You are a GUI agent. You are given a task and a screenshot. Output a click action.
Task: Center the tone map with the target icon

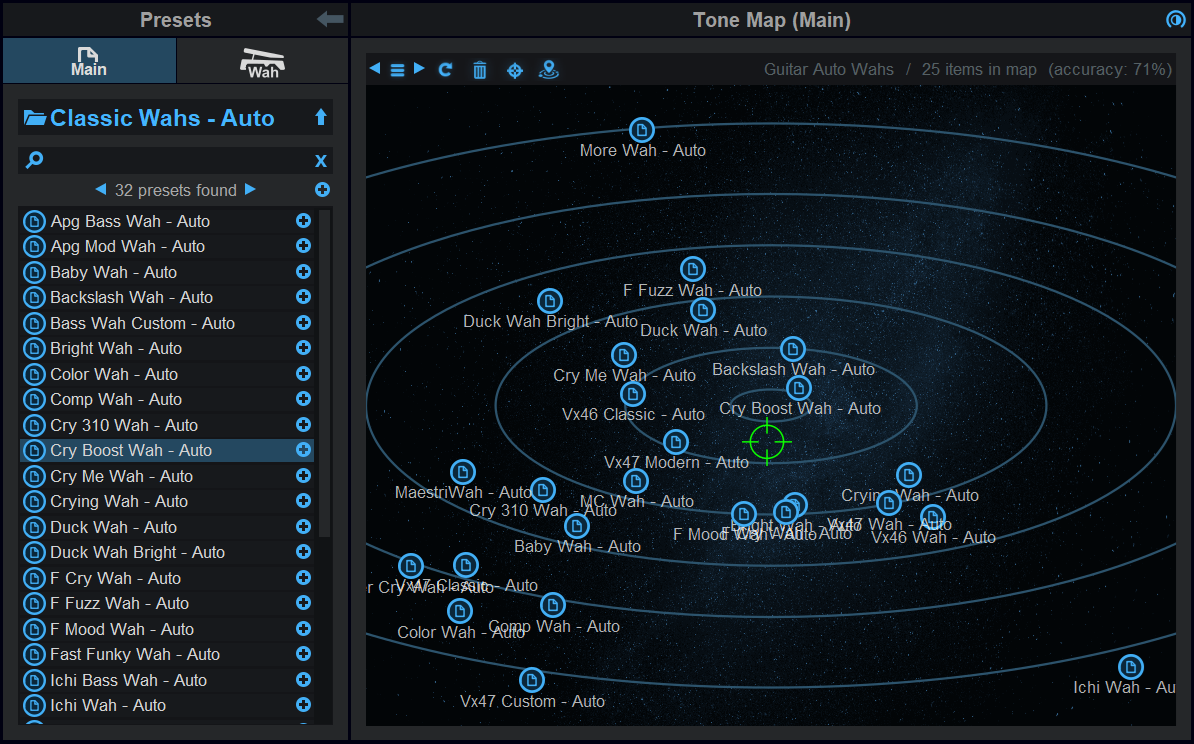pyautogui.click(x=515, y=71)
